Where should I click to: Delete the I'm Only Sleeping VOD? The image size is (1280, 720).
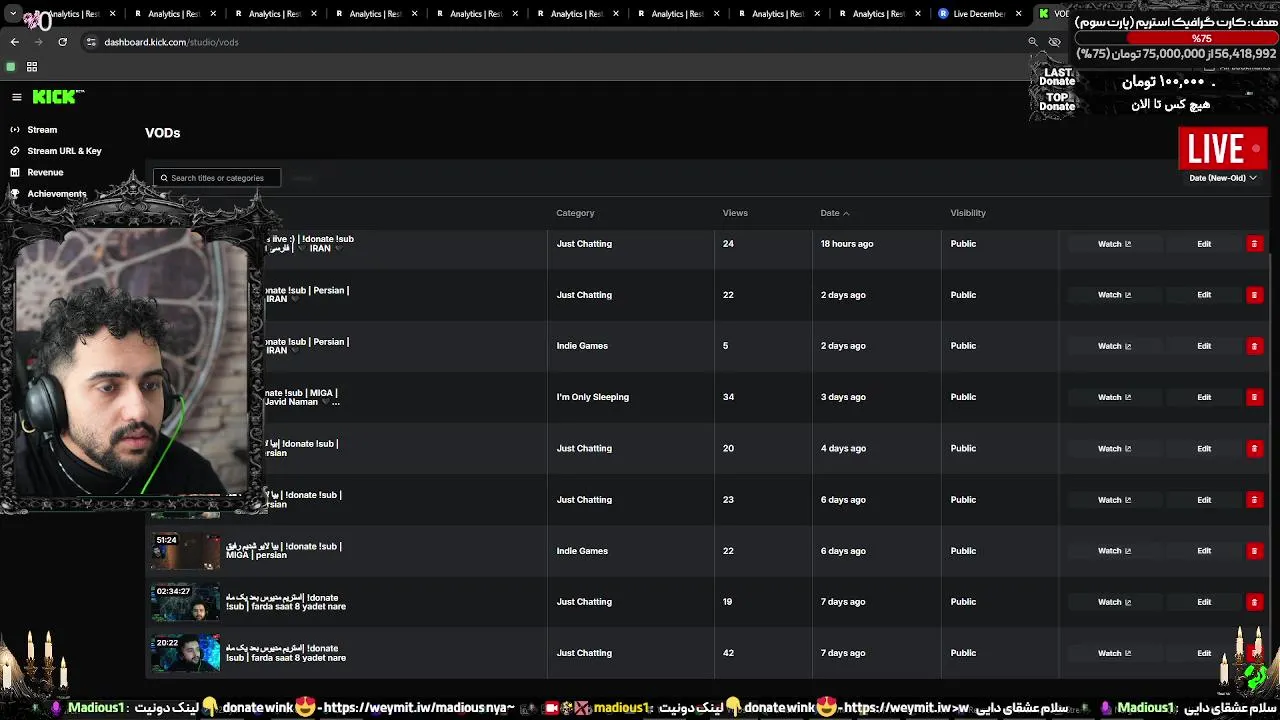tap(1254, 397)
